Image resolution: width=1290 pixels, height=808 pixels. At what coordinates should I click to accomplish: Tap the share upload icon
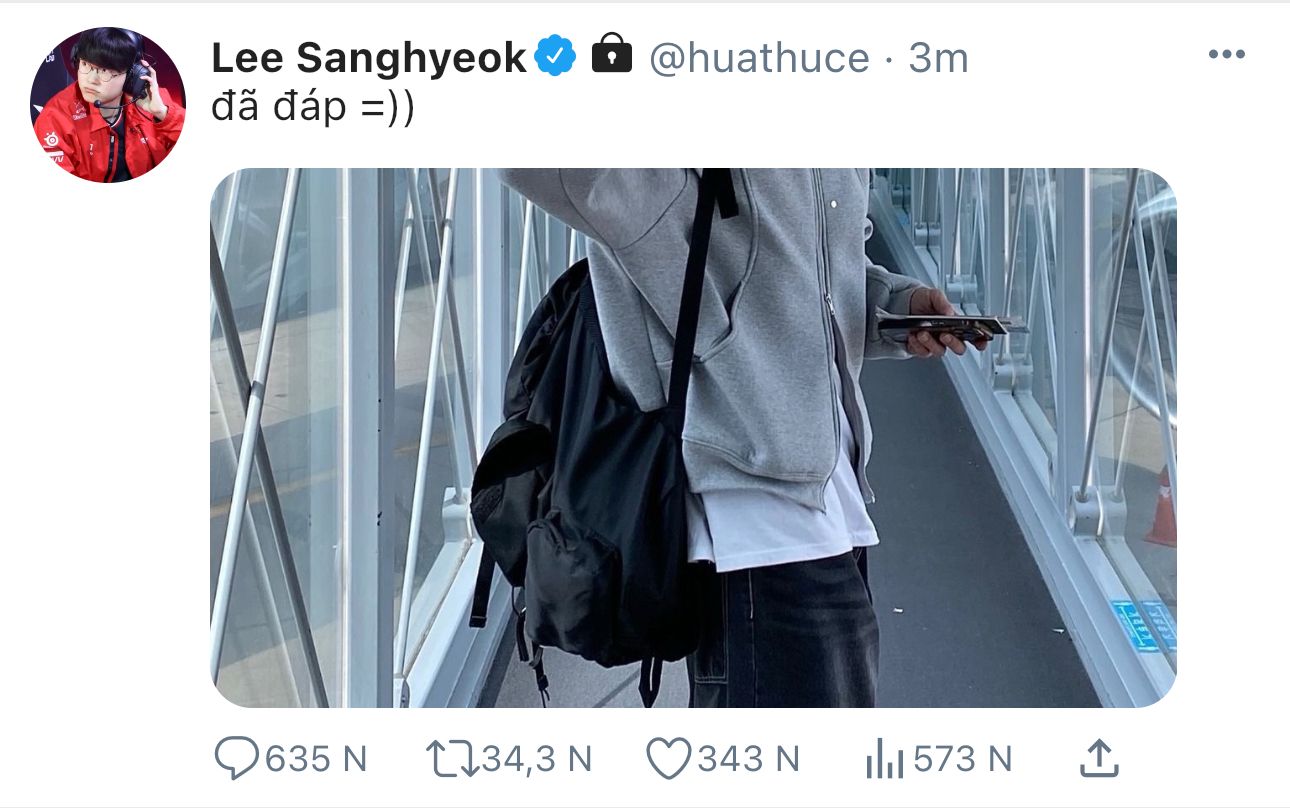(1098, 759)
